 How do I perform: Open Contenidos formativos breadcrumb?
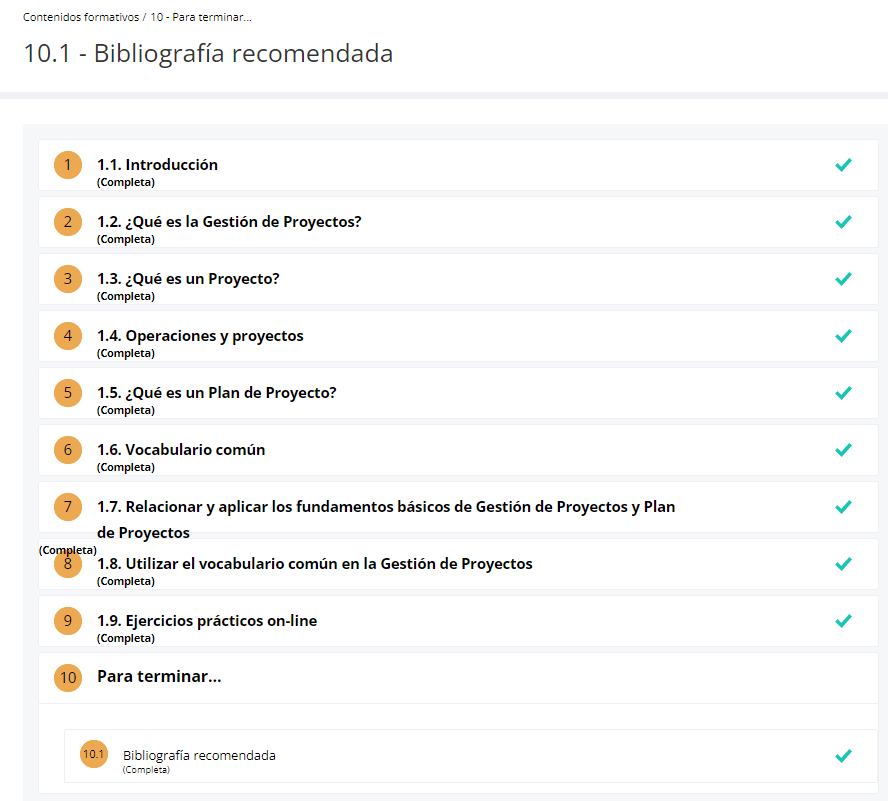tap(81, 17)
